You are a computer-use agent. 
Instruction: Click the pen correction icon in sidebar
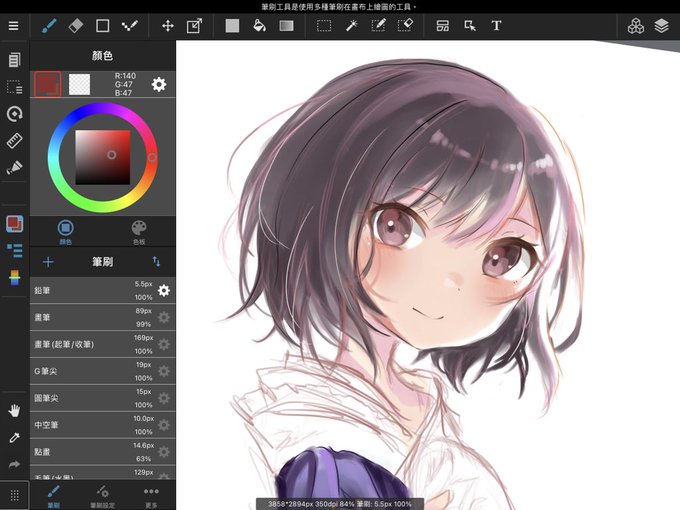coord(14,167)
